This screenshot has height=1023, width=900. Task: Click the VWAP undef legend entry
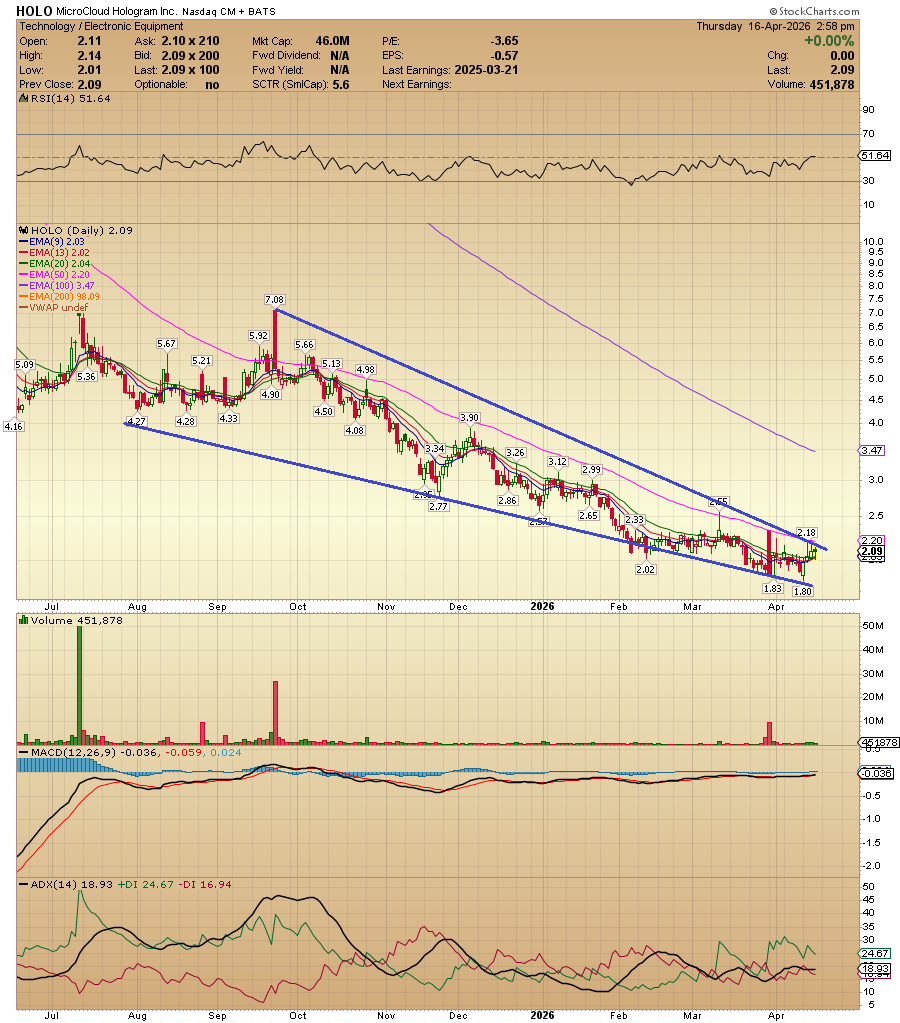click(x=54, y=307)
